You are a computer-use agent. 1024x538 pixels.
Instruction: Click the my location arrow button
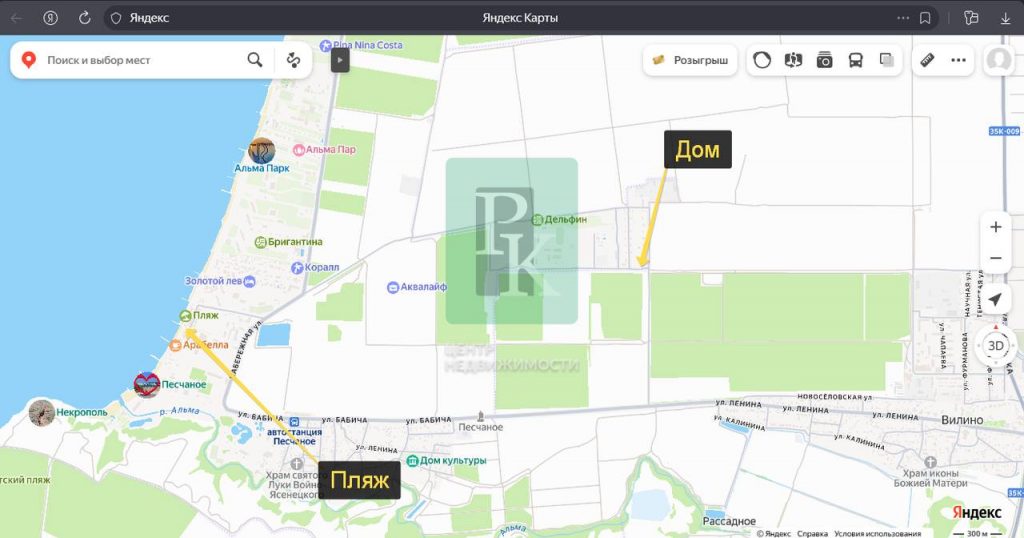coord(995,301)
